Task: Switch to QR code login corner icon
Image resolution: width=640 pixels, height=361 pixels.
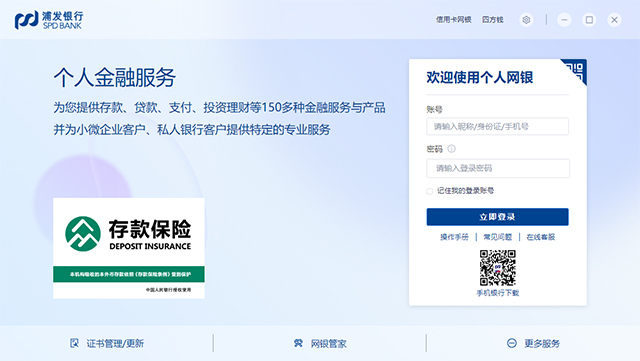Action: tap(576, 71)
